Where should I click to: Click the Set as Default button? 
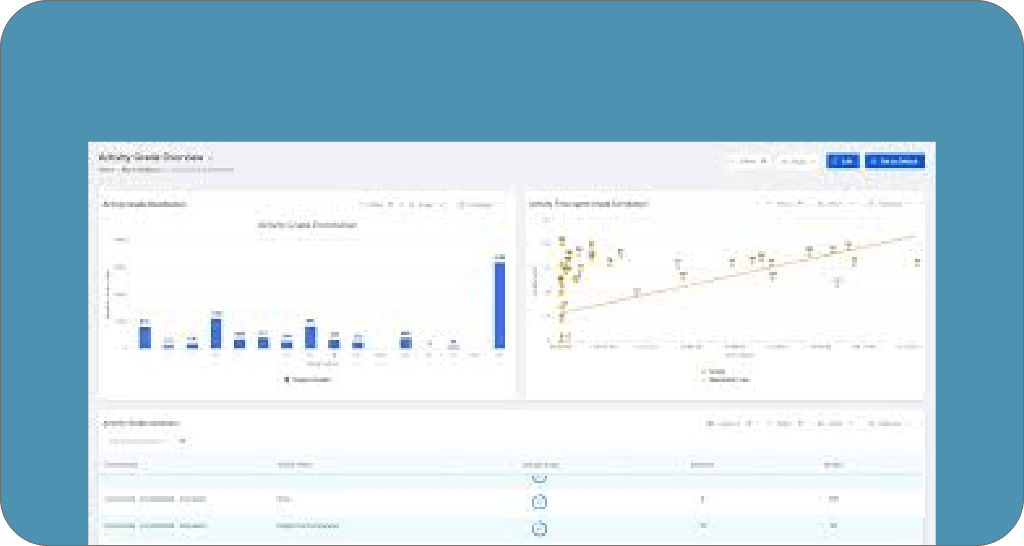tap(894, 160)
